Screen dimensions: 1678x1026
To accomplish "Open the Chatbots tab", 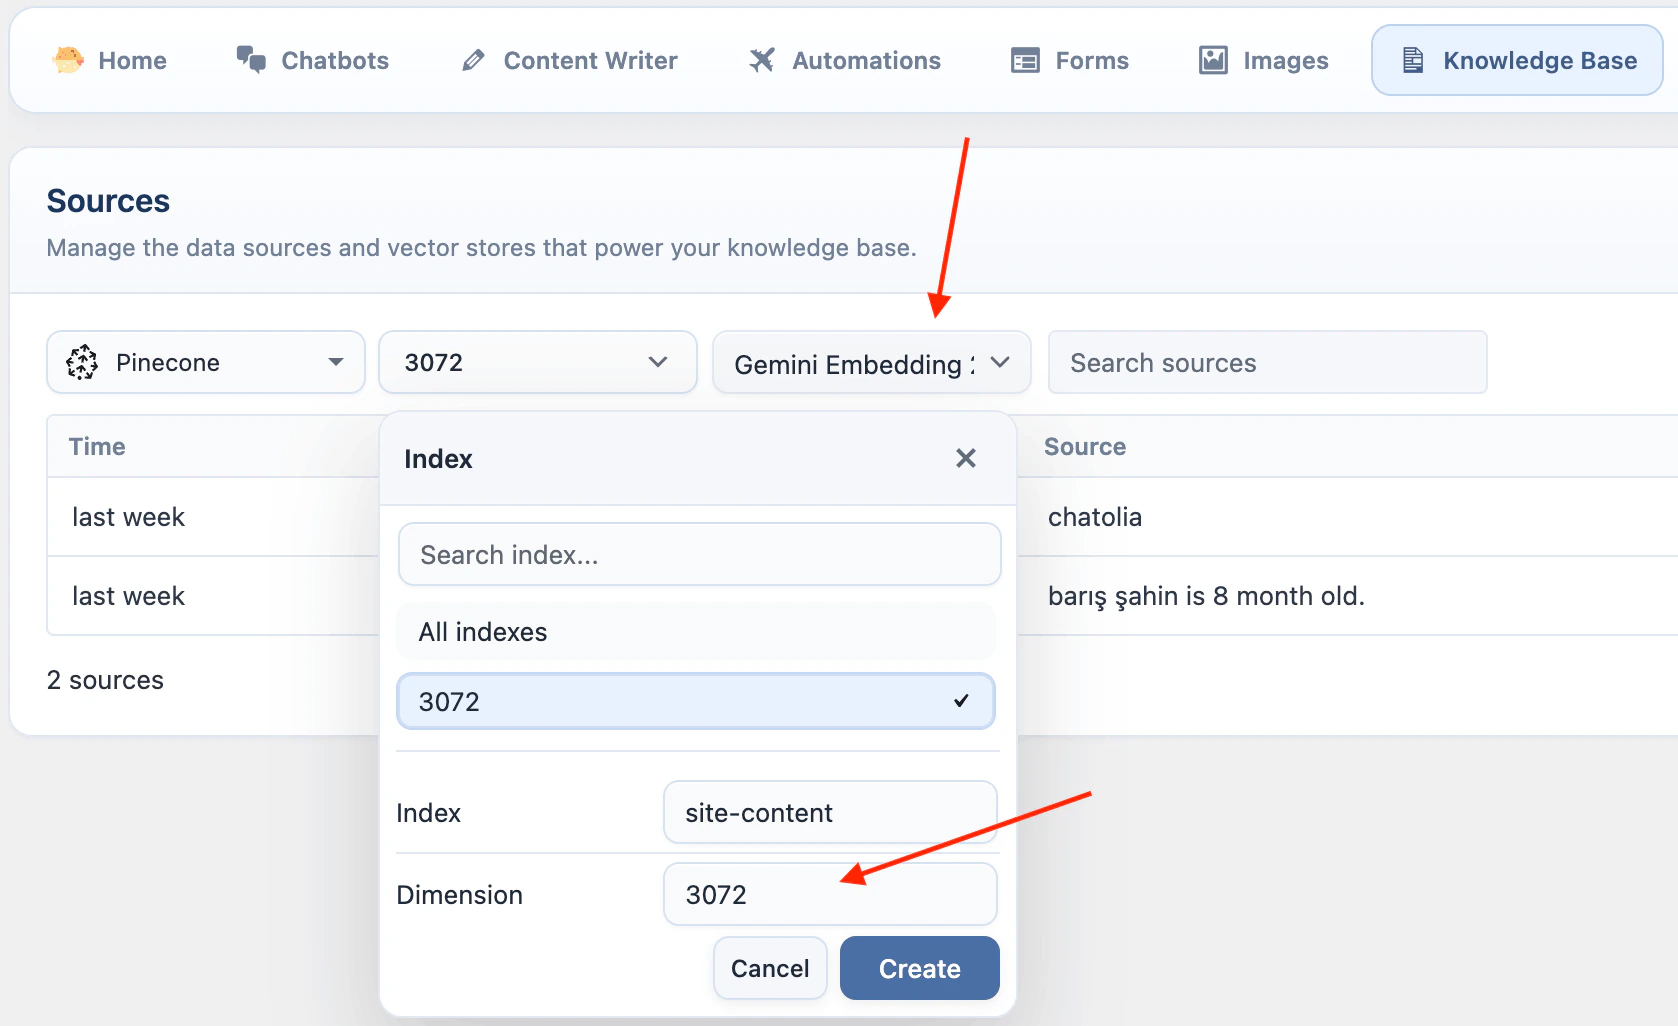I will point(312,60).
